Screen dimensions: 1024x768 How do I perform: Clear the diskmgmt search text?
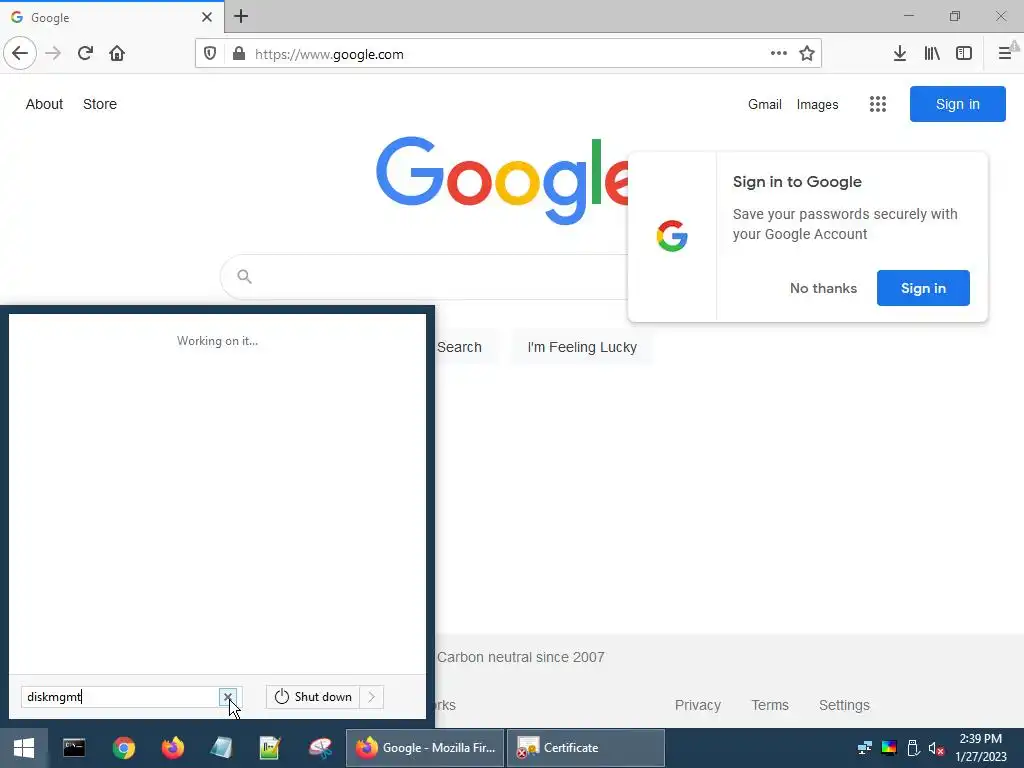[x=227, y=697]
